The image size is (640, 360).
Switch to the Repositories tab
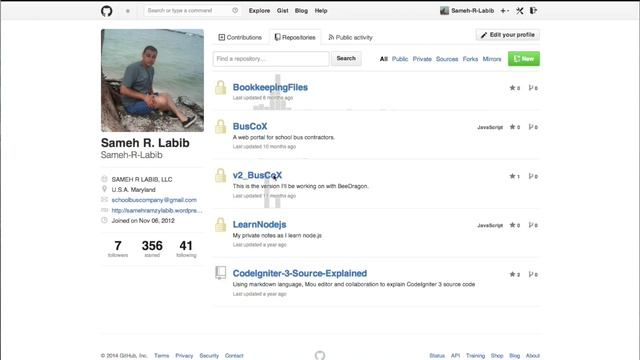click(295, 37)
